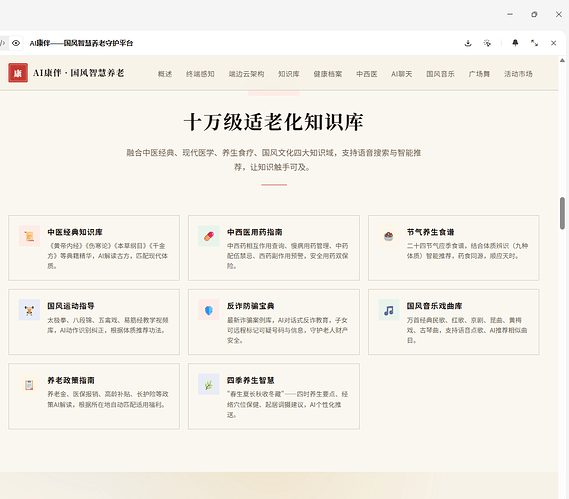Navigate to 健康档案
569x499 pixels.
[x=328, y=74]
